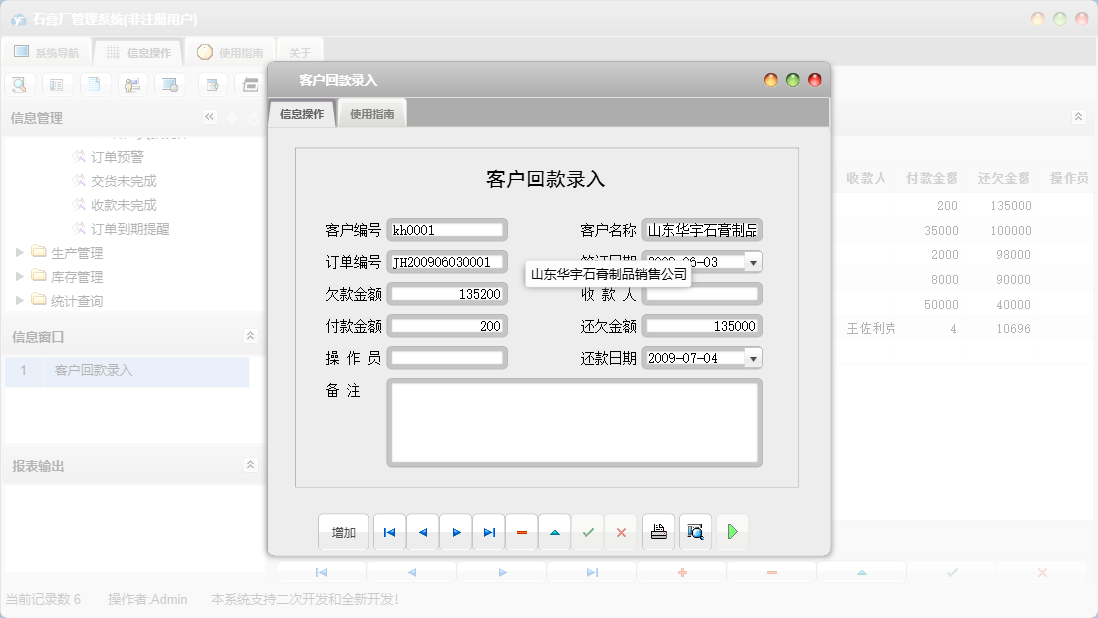
Task: Jump to the first record icon
Action: (x=390, y=532)
